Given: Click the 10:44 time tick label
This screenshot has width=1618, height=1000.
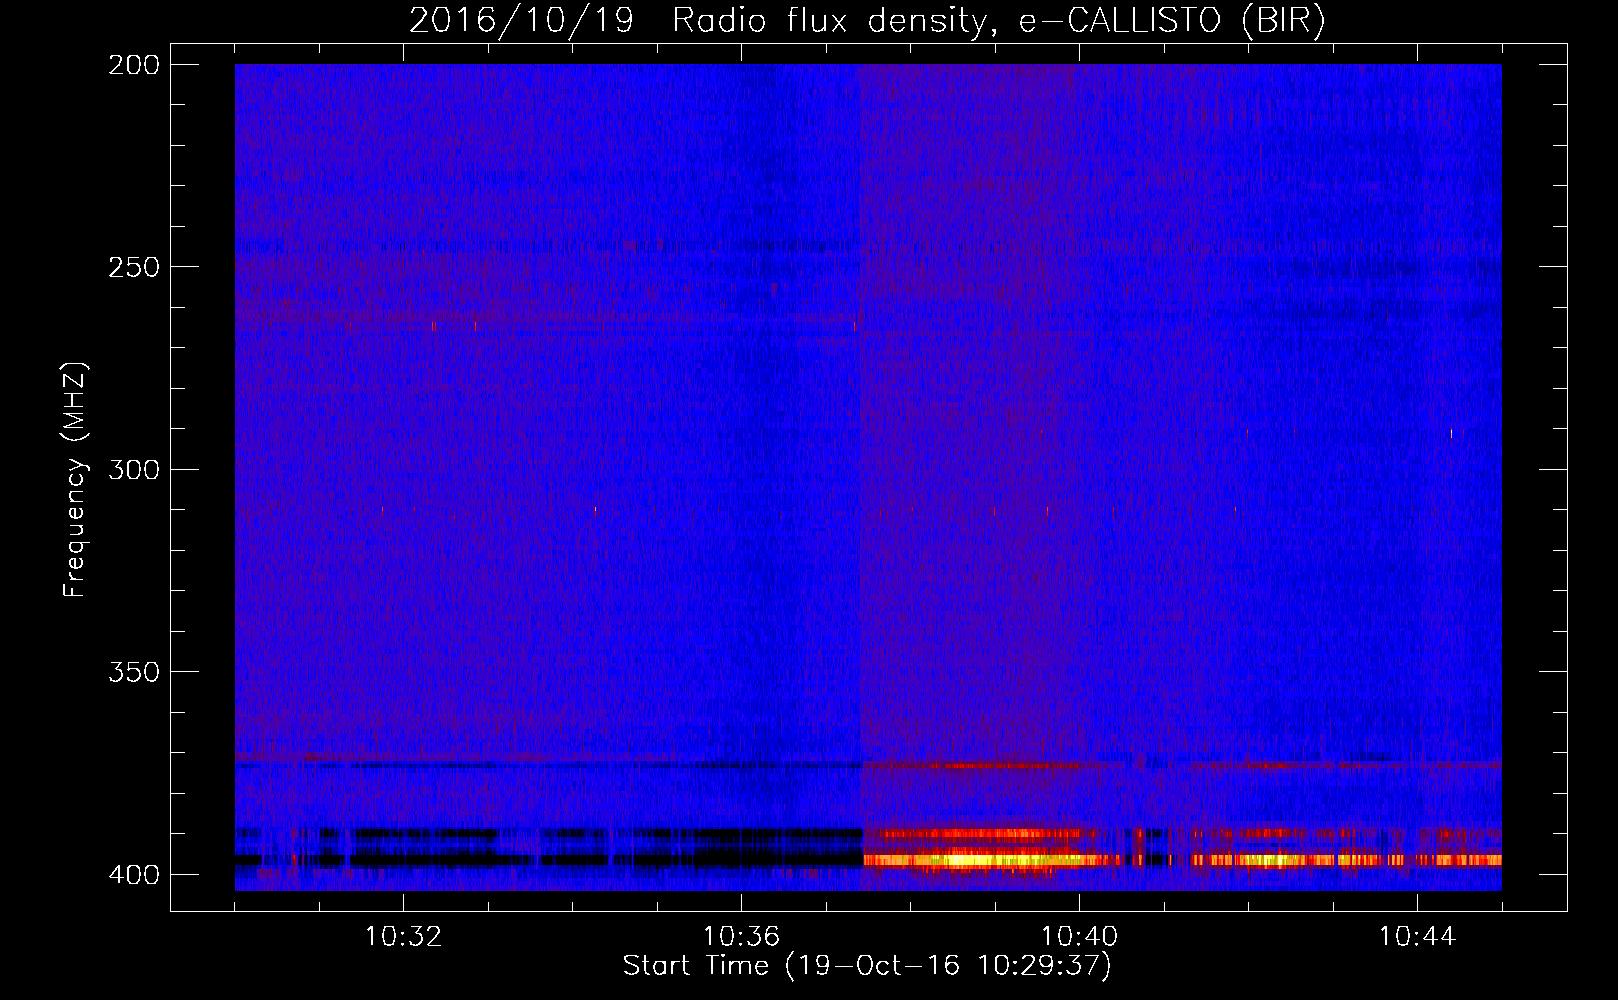Looking at the screenshot, I should (x=1417, y=937).
